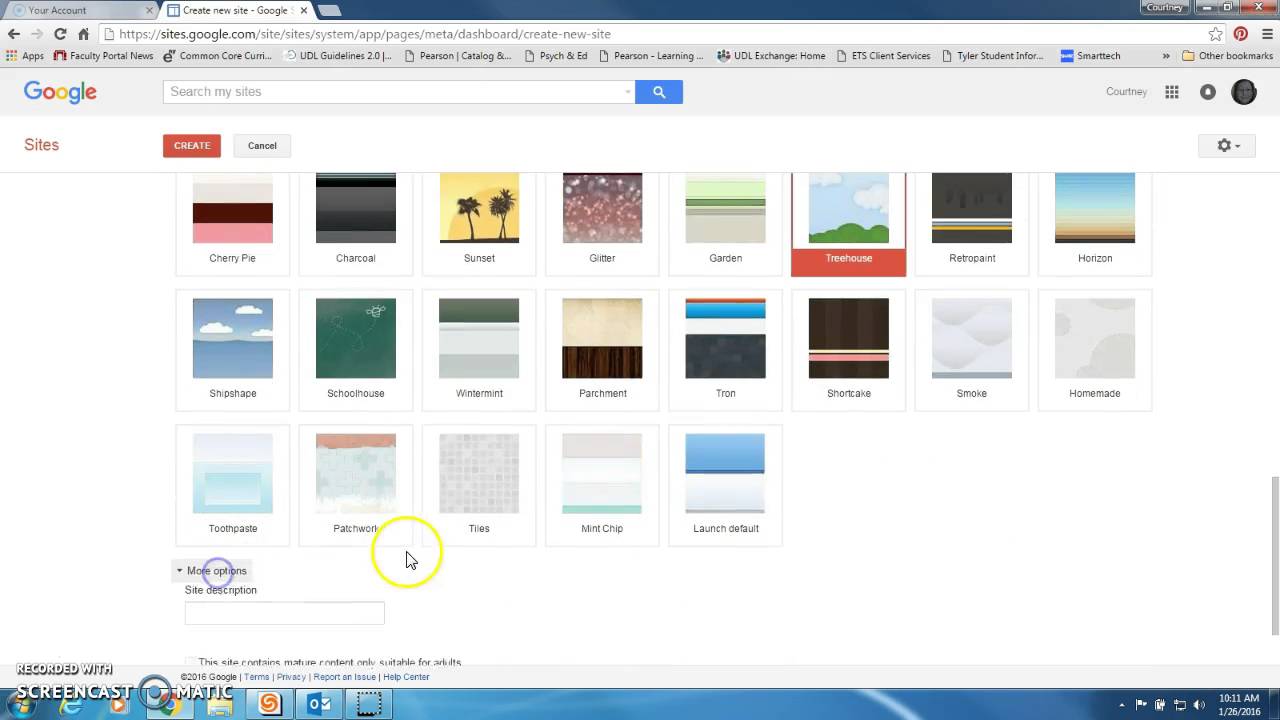
Task: Select the Toothpaste theme
Action: coord(233,485)
